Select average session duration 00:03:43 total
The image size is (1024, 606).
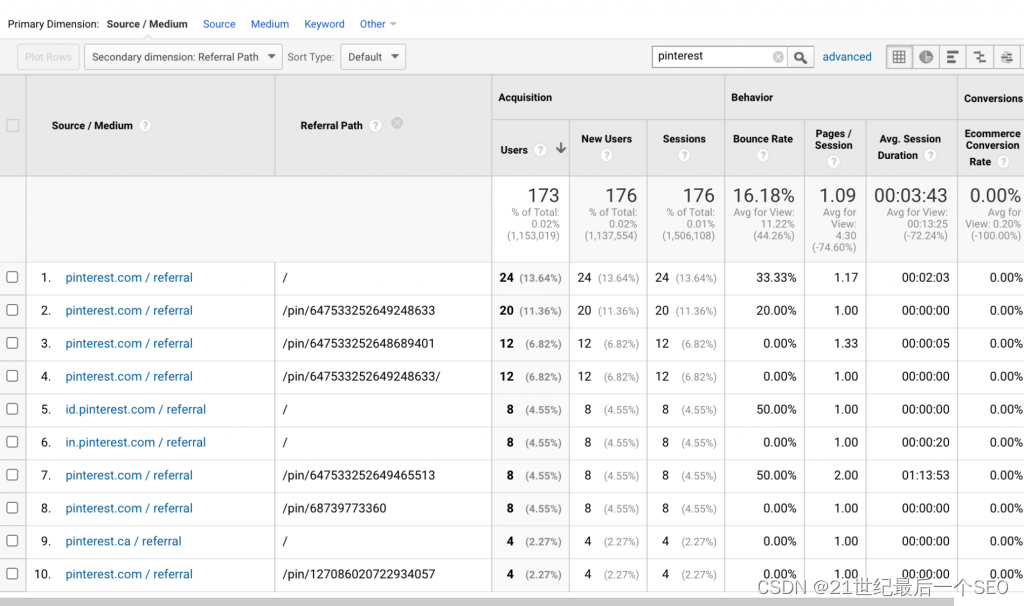(x=910, y=195)
